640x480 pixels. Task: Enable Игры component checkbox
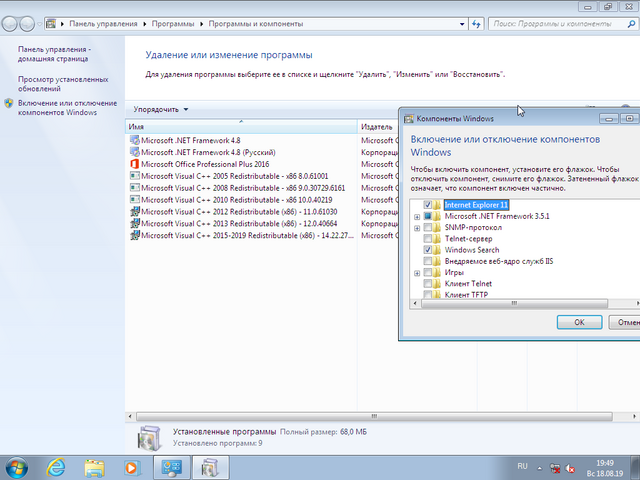427,272
